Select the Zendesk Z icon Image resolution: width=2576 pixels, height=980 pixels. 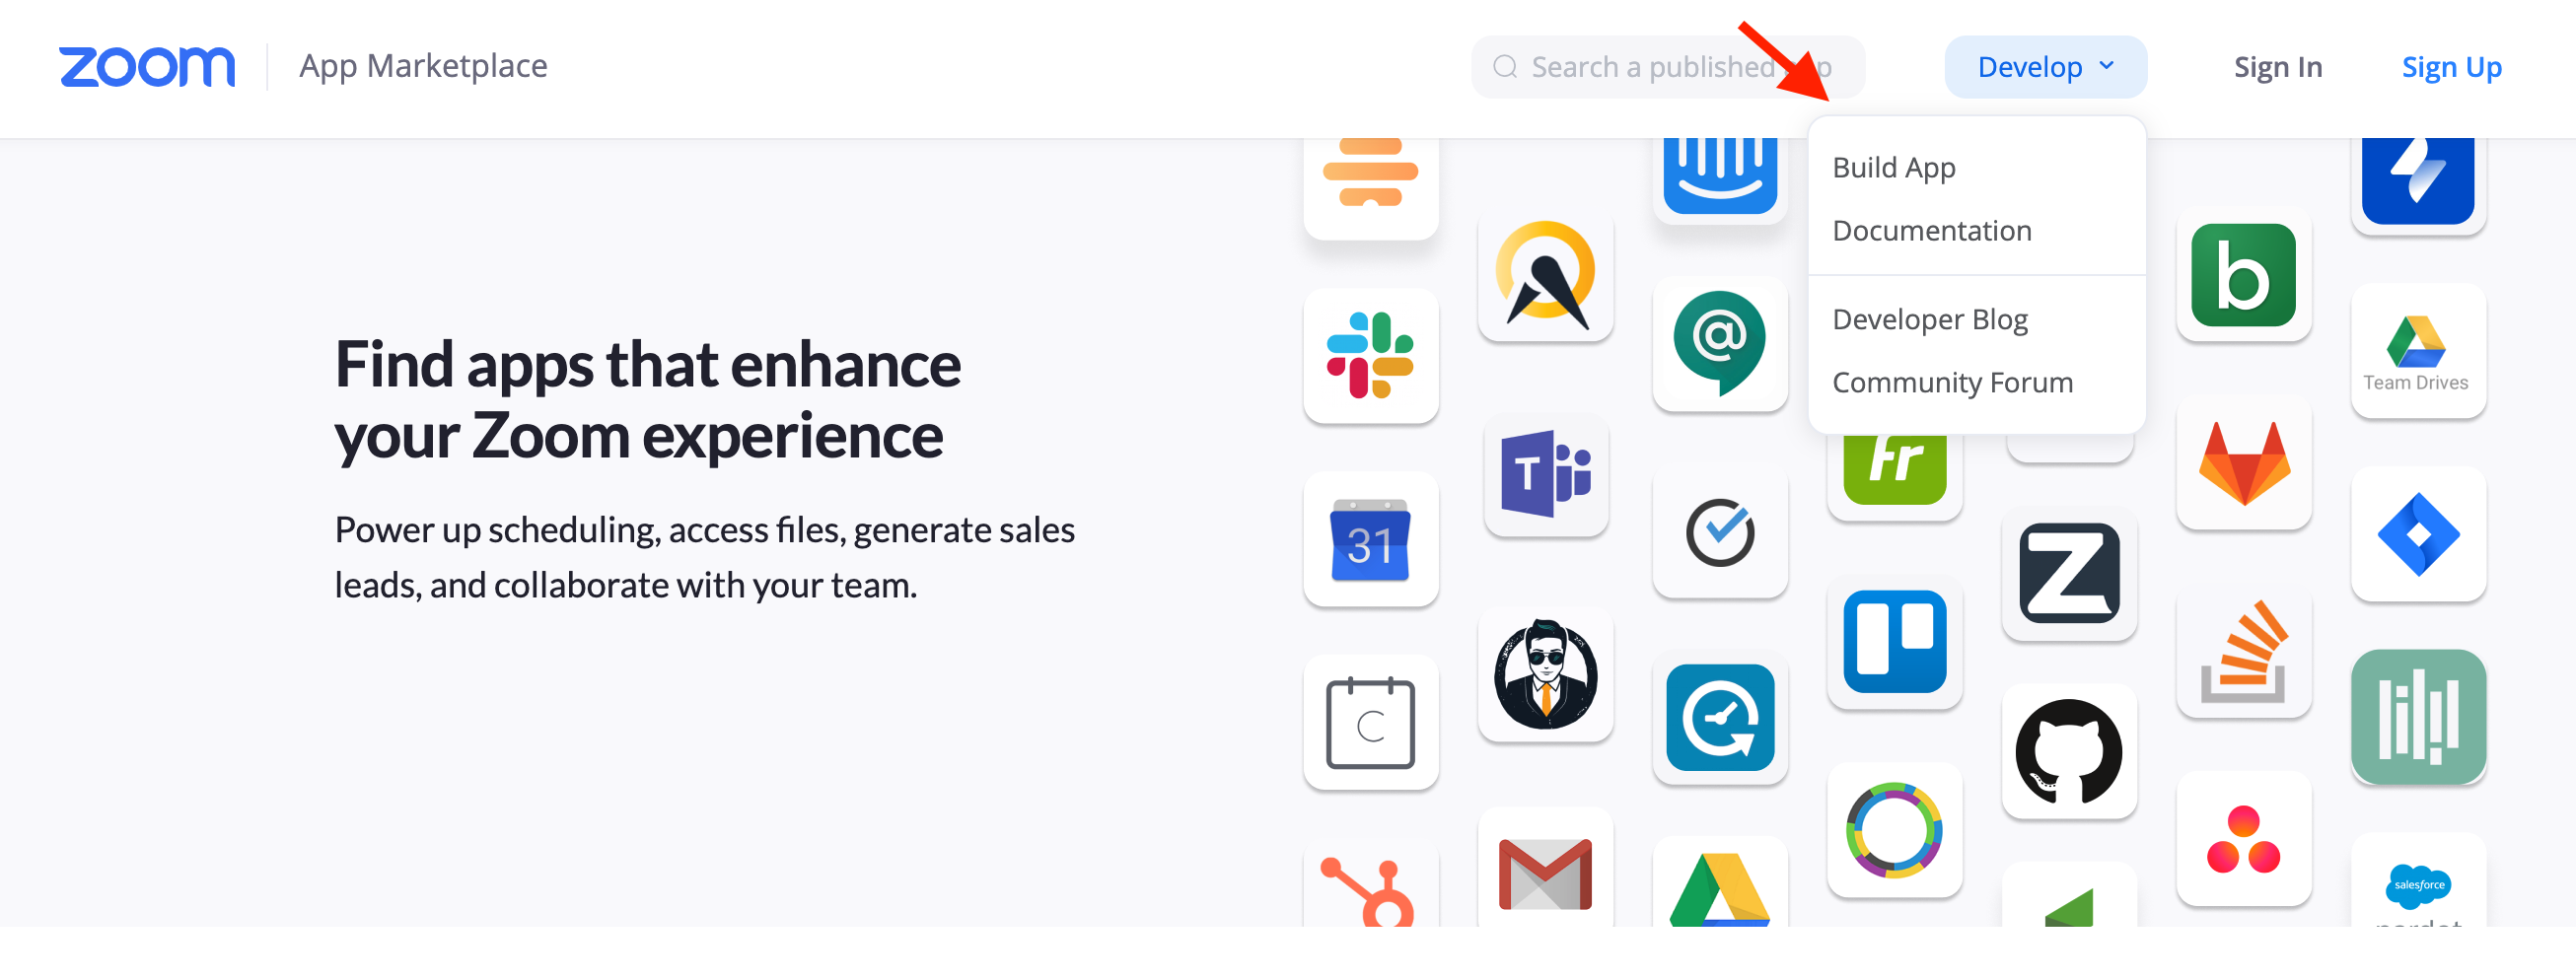tap(2069, 573)
